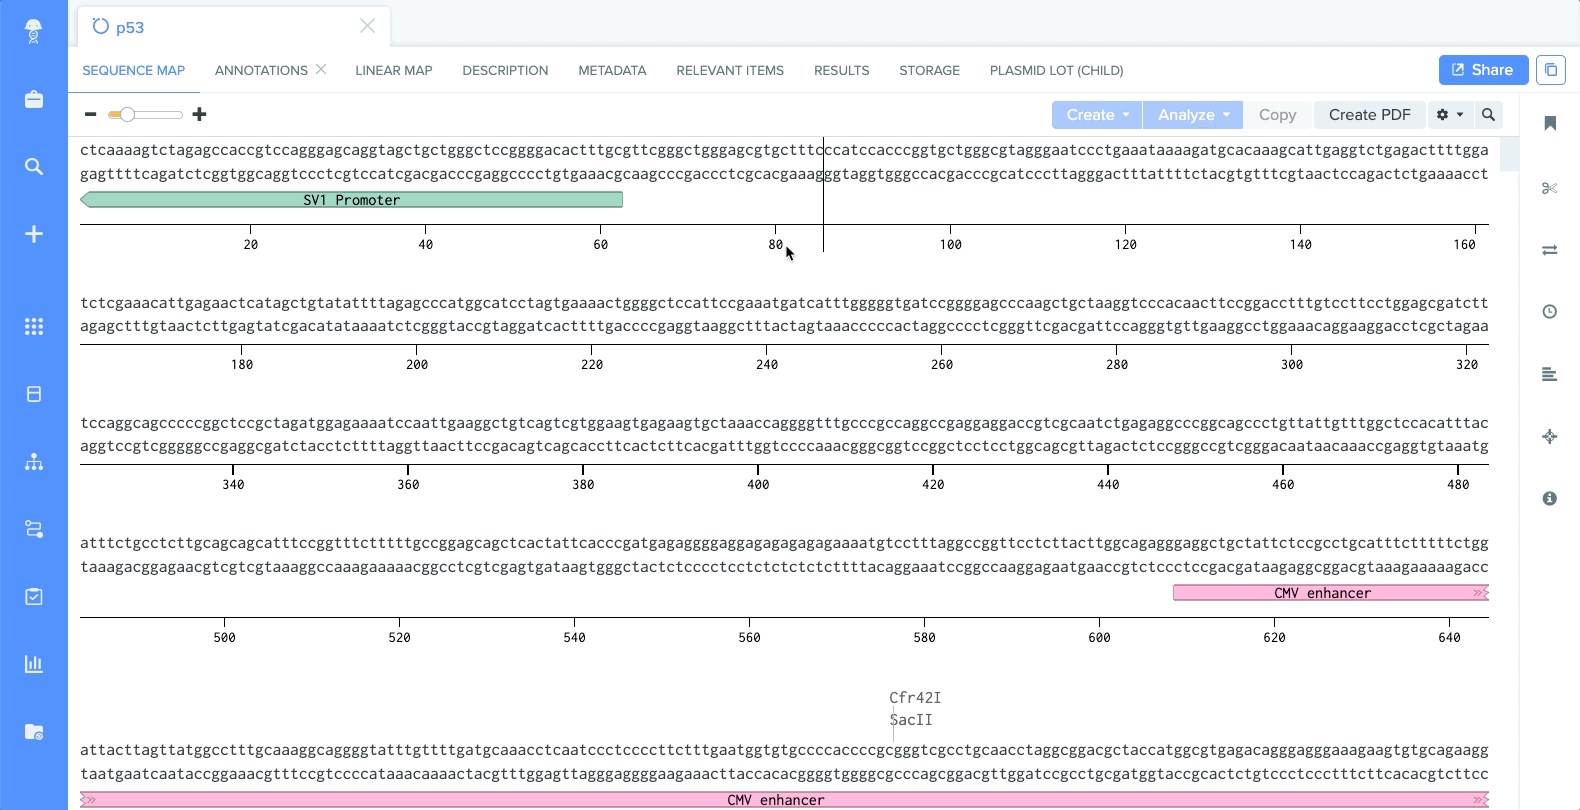Click the vertical scrollbar thumb
The width and height of the screenshot is (1580, 810).
point(1509,154)
